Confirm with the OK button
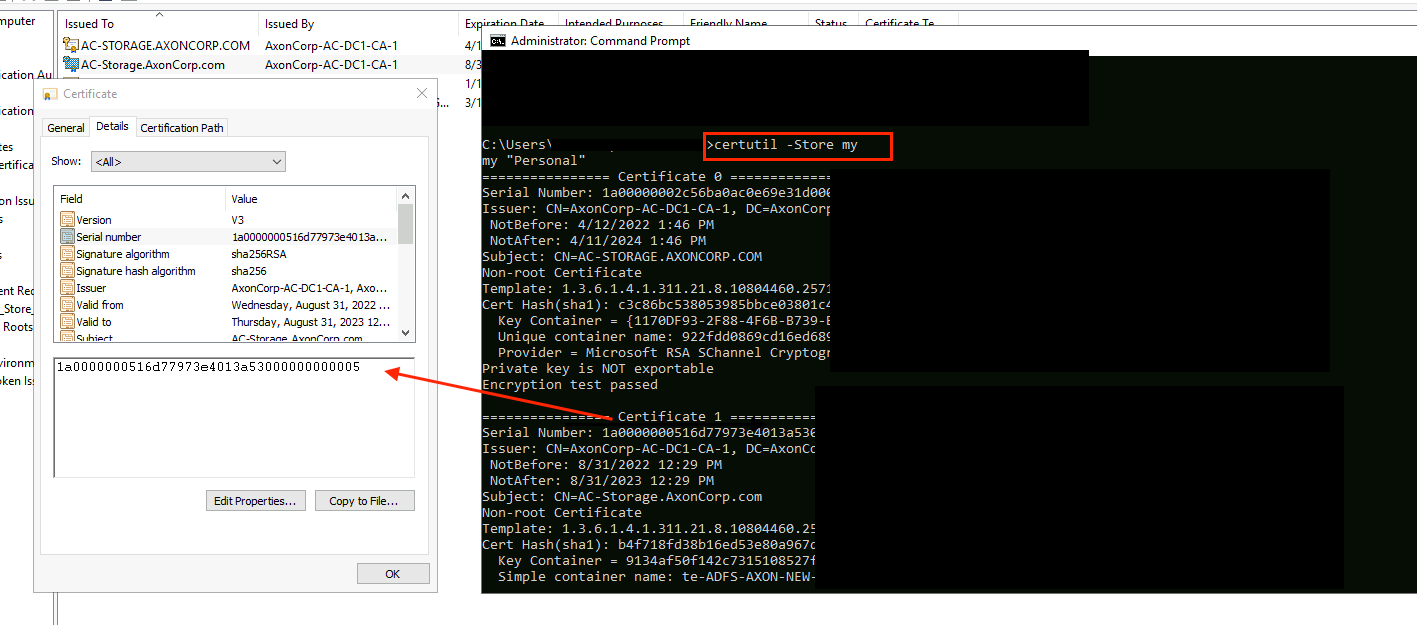 click(392, 573)
